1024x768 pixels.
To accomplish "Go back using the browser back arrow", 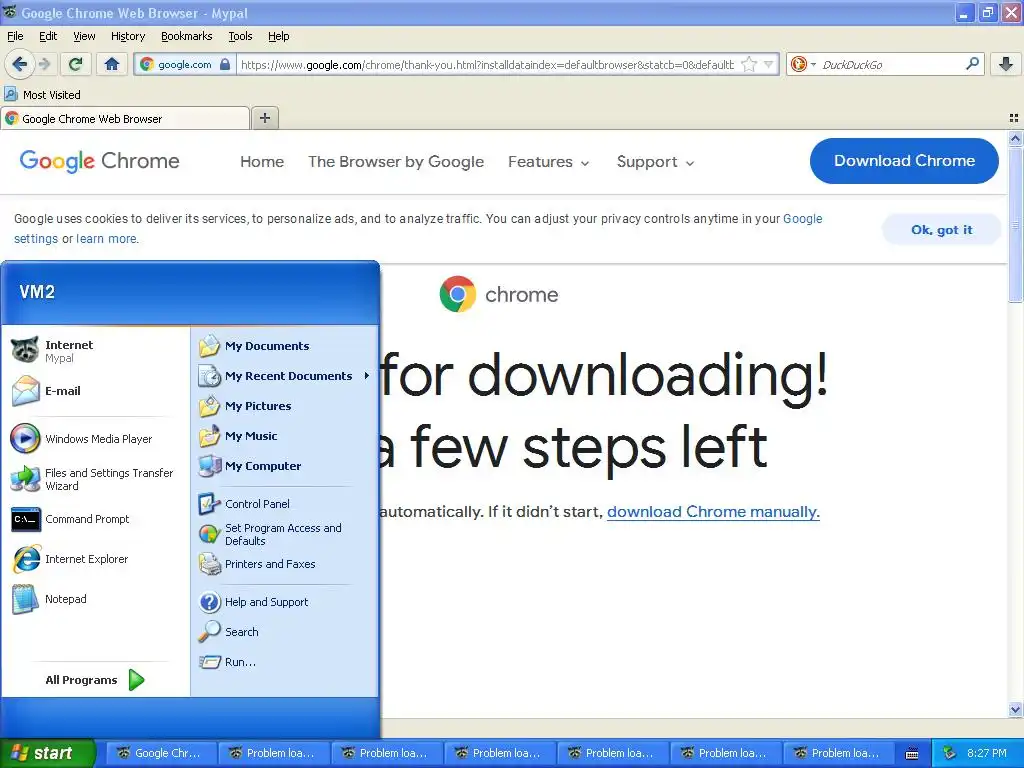I will (x=20, y=64).
